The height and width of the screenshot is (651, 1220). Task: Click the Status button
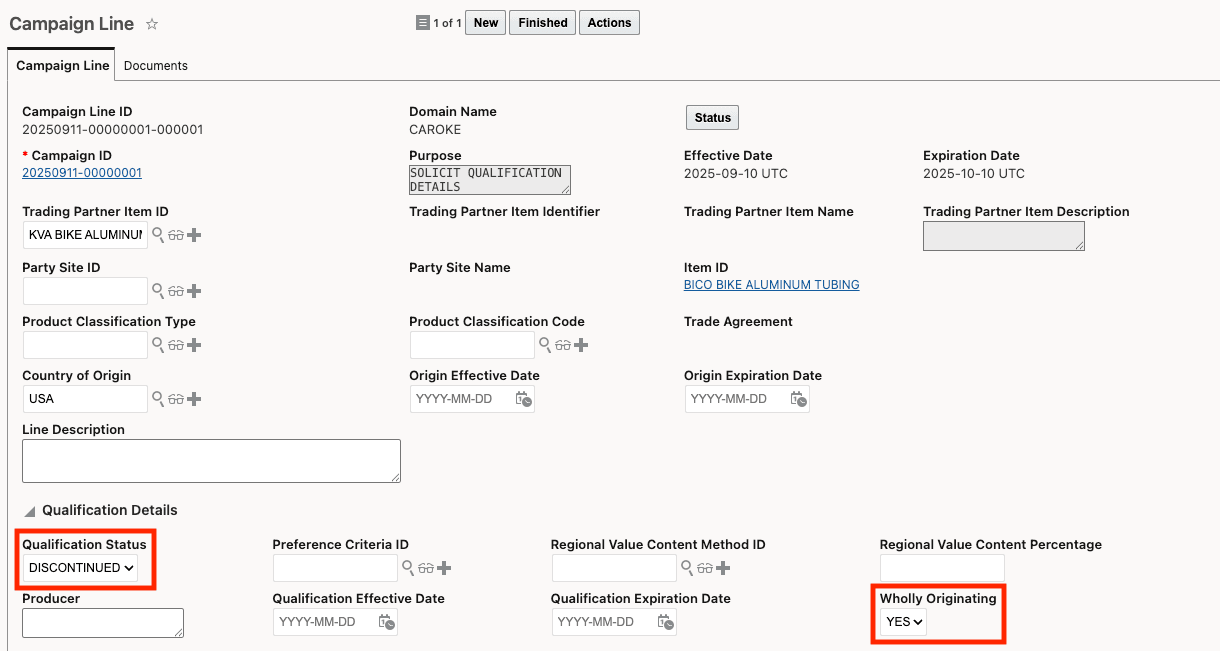712,118
